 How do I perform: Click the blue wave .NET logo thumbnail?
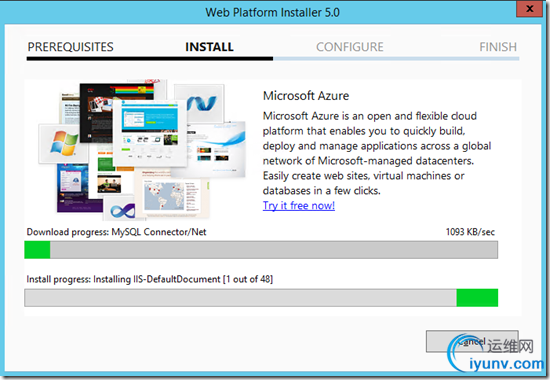click(199, 103)
